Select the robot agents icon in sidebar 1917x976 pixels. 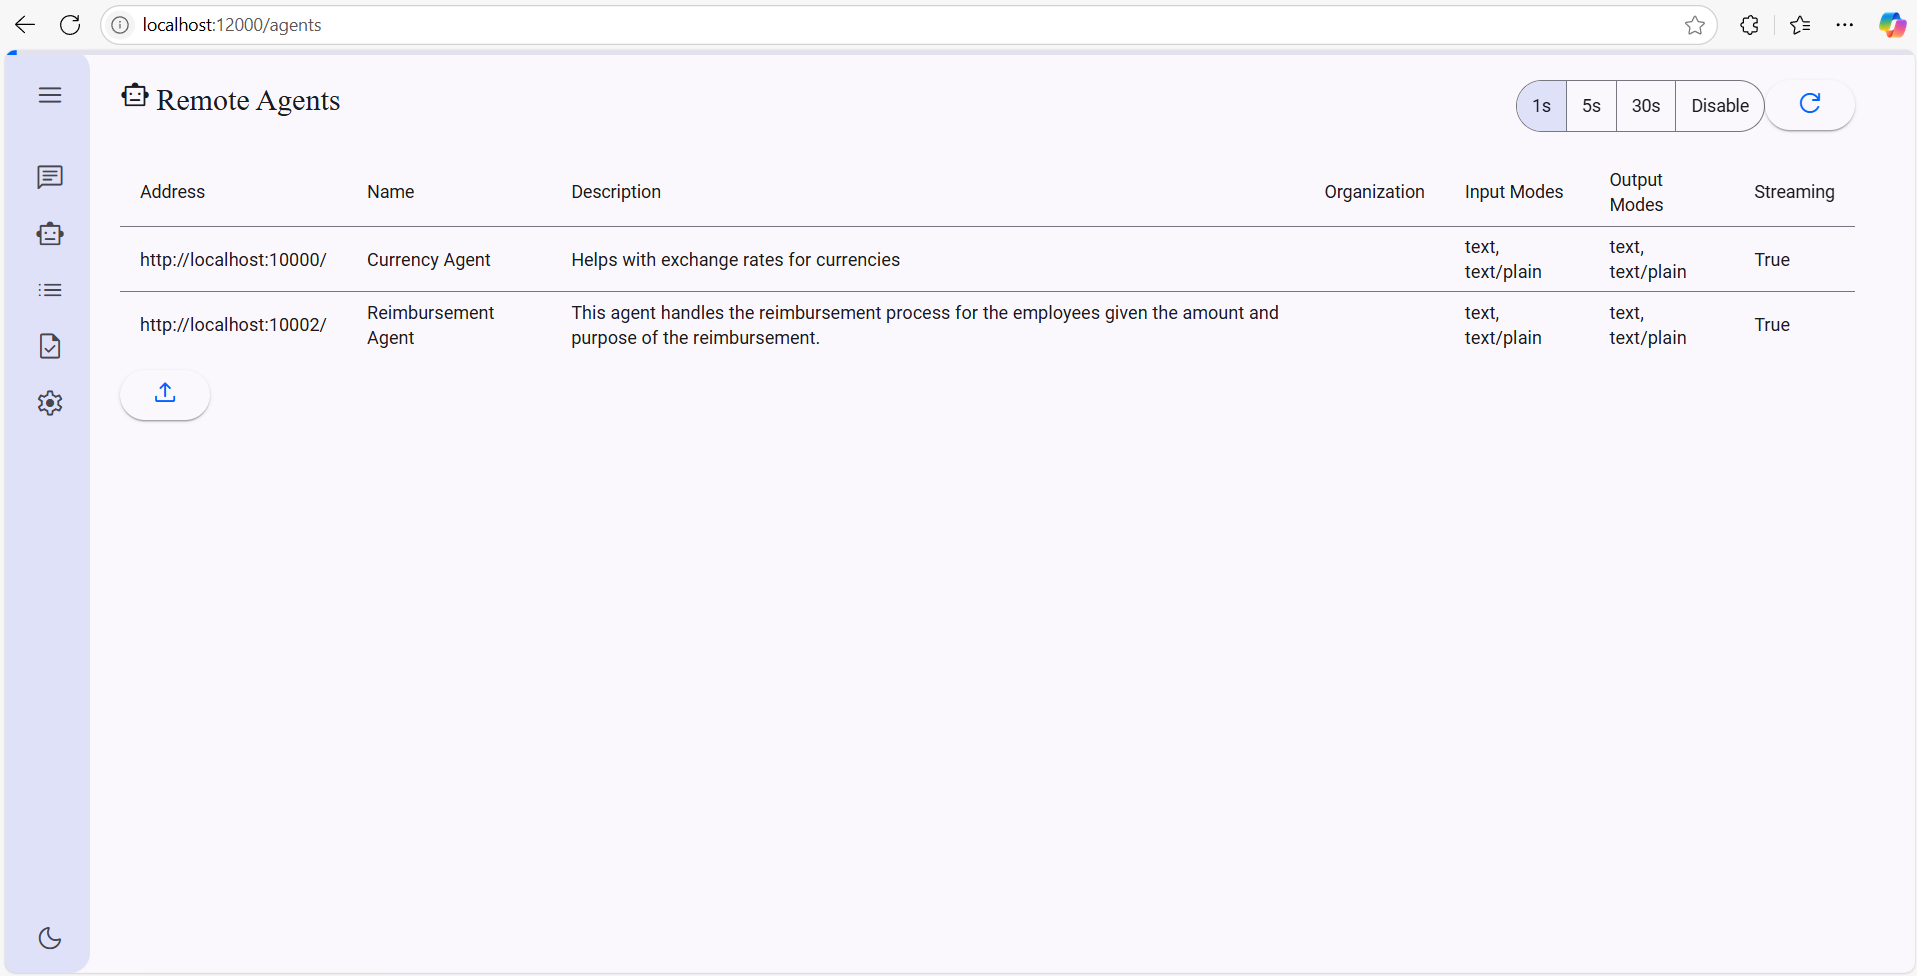49,233
